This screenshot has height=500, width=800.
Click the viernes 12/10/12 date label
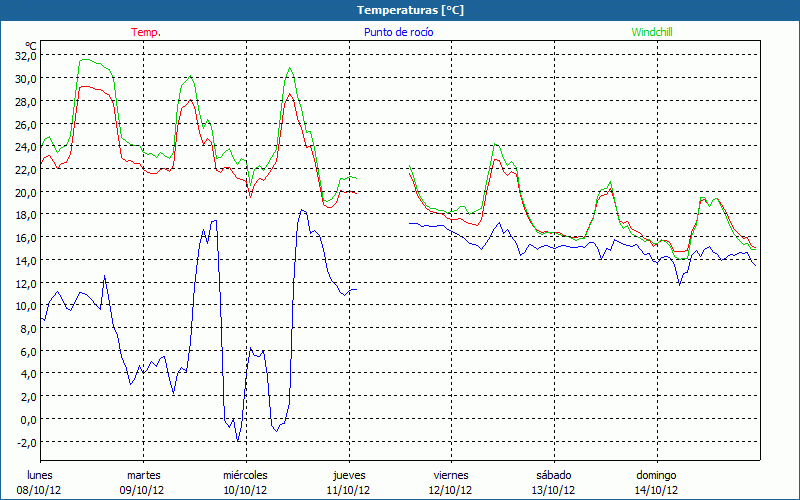click(x=452, y=483)
